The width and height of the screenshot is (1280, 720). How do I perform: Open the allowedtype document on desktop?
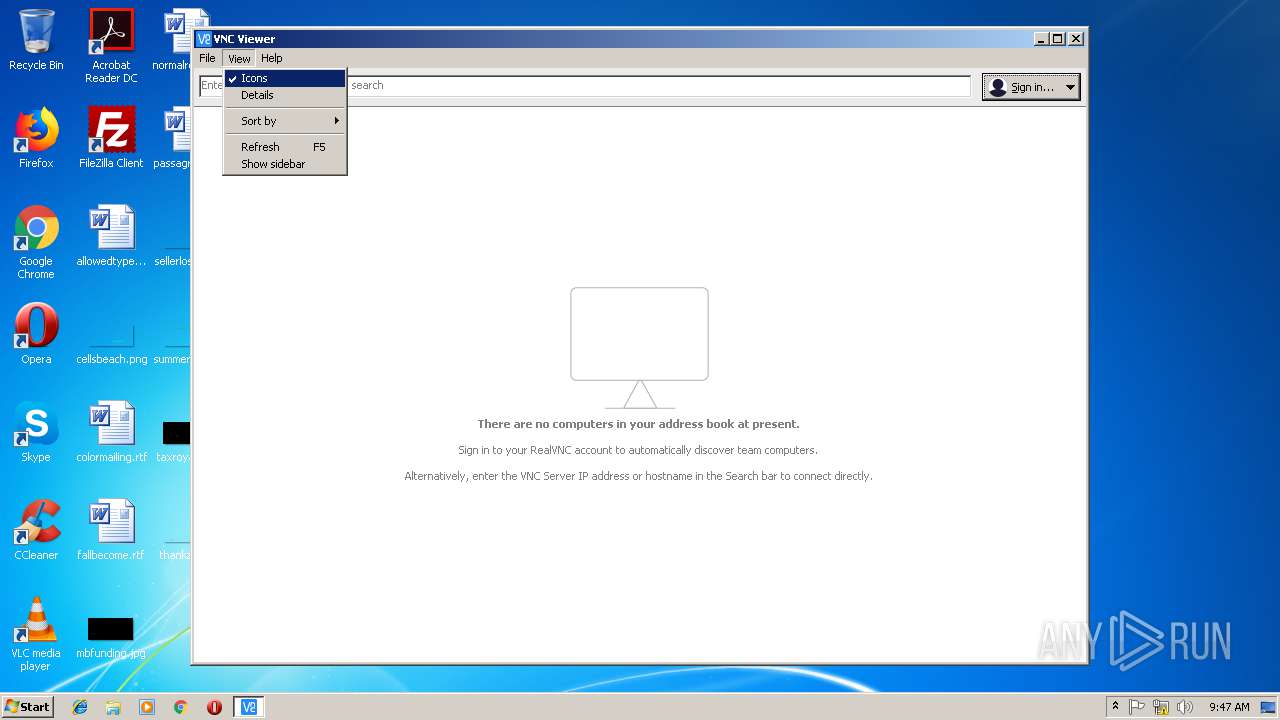click(x=111, y=236)
